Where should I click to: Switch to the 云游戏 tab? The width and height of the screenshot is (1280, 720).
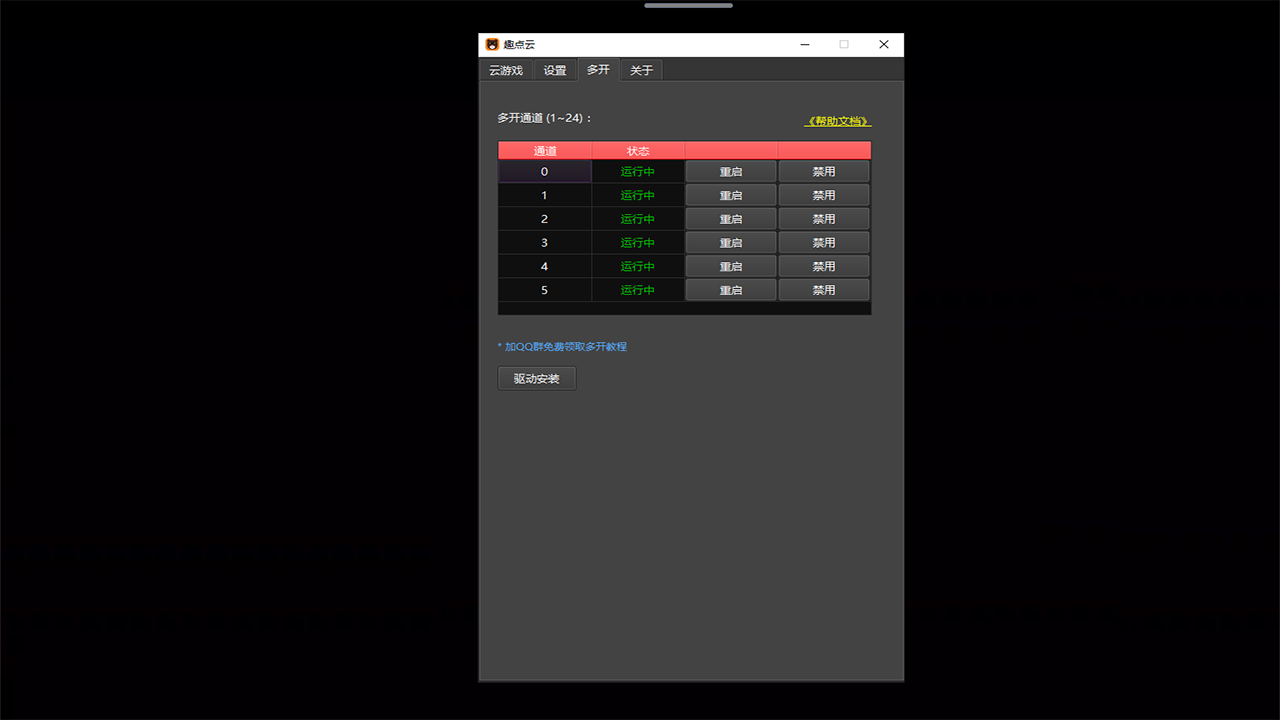506,70
